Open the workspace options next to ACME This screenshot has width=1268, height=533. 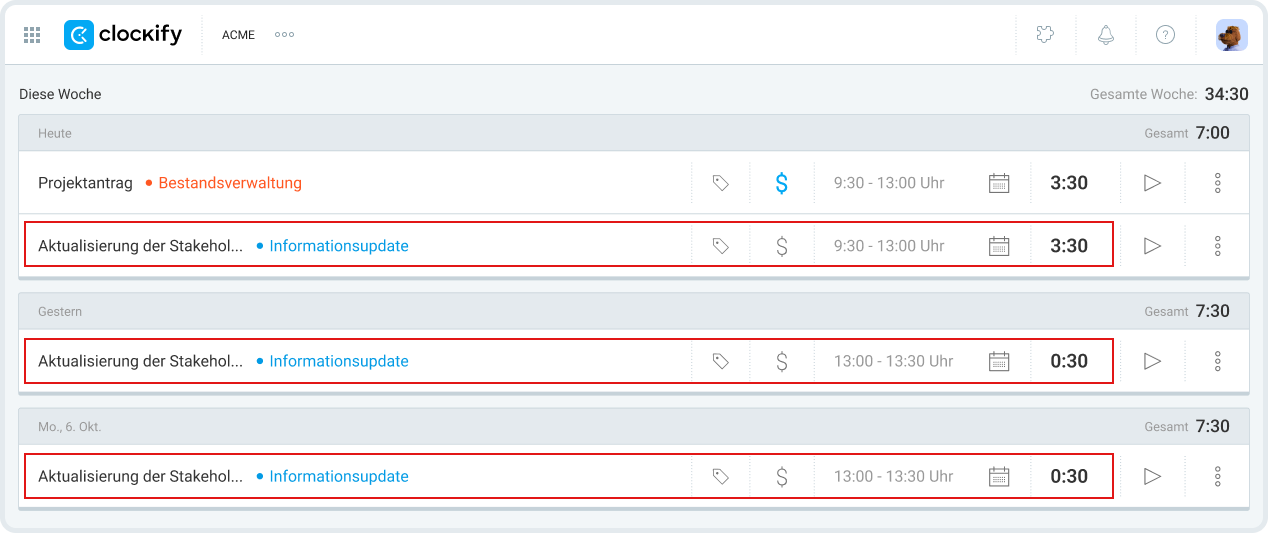tap(284, 35)
